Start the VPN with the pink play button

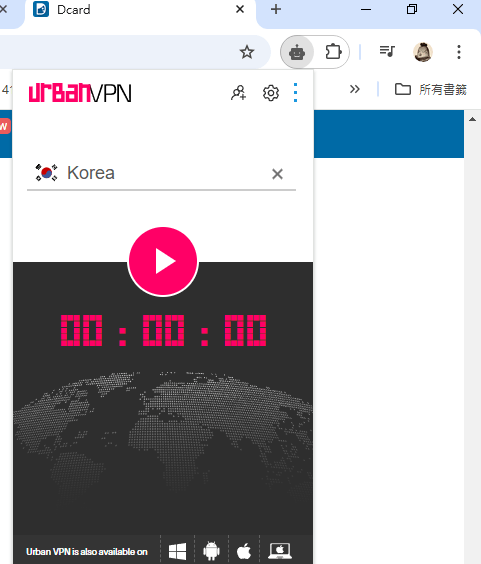click(x=163, y=261)
